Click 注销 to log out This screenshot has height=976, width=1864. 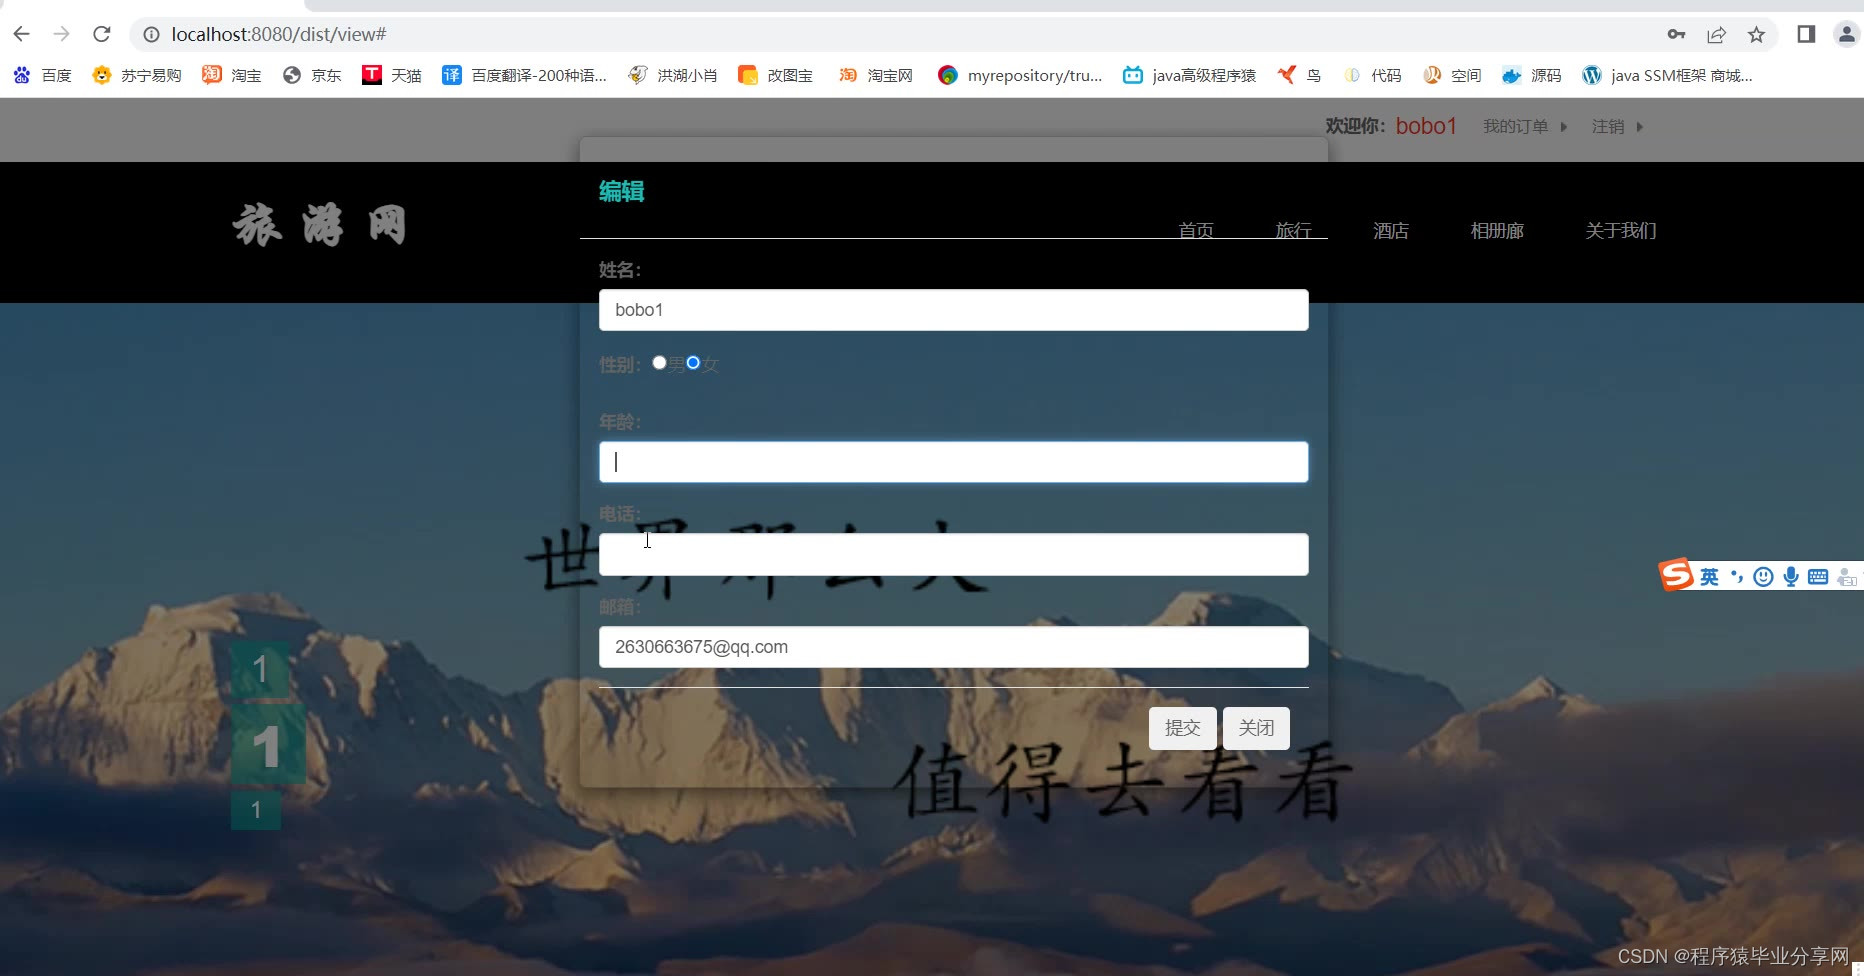[1608, 126]
